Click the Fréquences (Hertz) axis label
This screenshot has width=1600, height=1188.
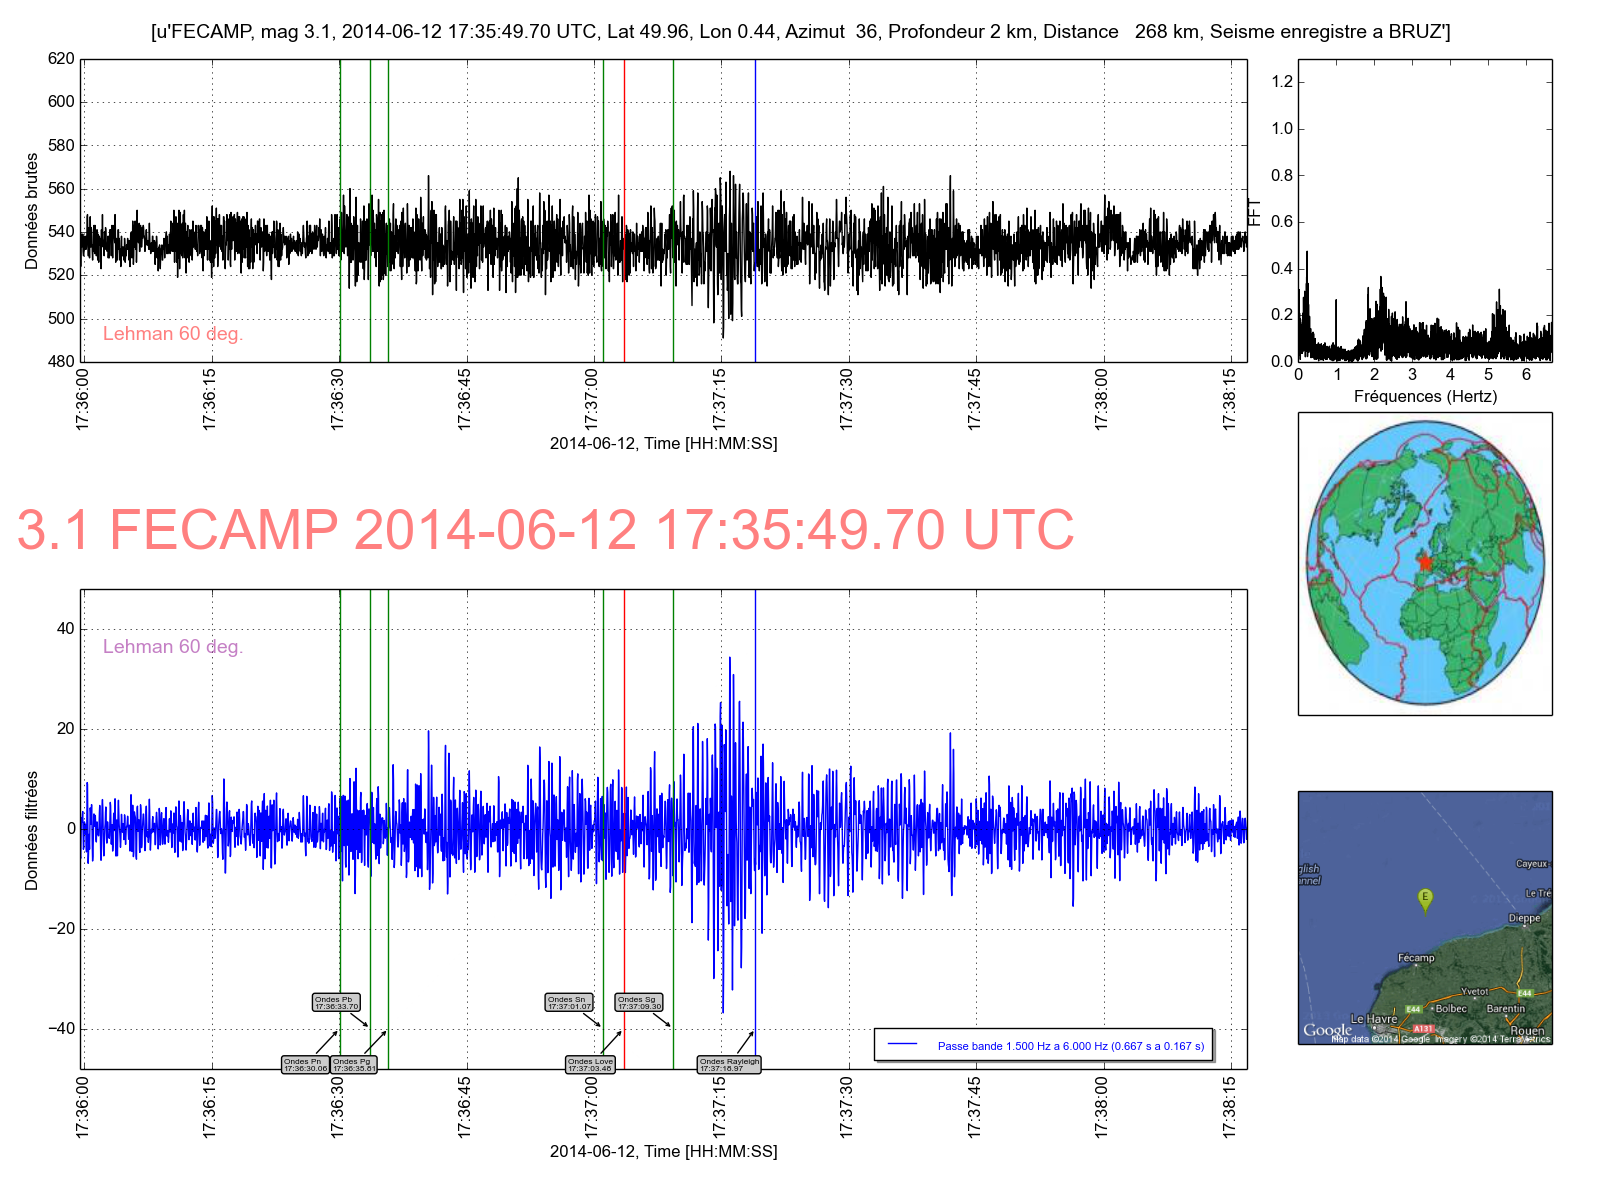(x=1425, y=396)
